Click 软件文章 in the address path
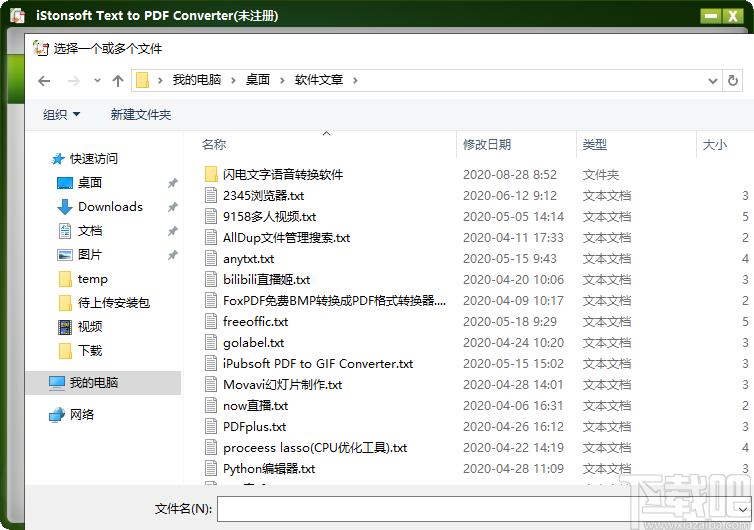The image size is (754, 530). pos(319,80)
